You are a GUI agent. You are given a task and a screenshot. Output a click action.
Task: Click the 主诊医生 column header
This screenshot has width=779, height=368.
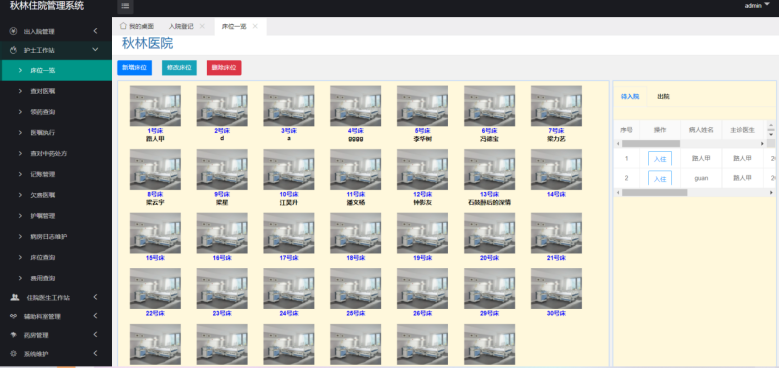coord(742,130)
